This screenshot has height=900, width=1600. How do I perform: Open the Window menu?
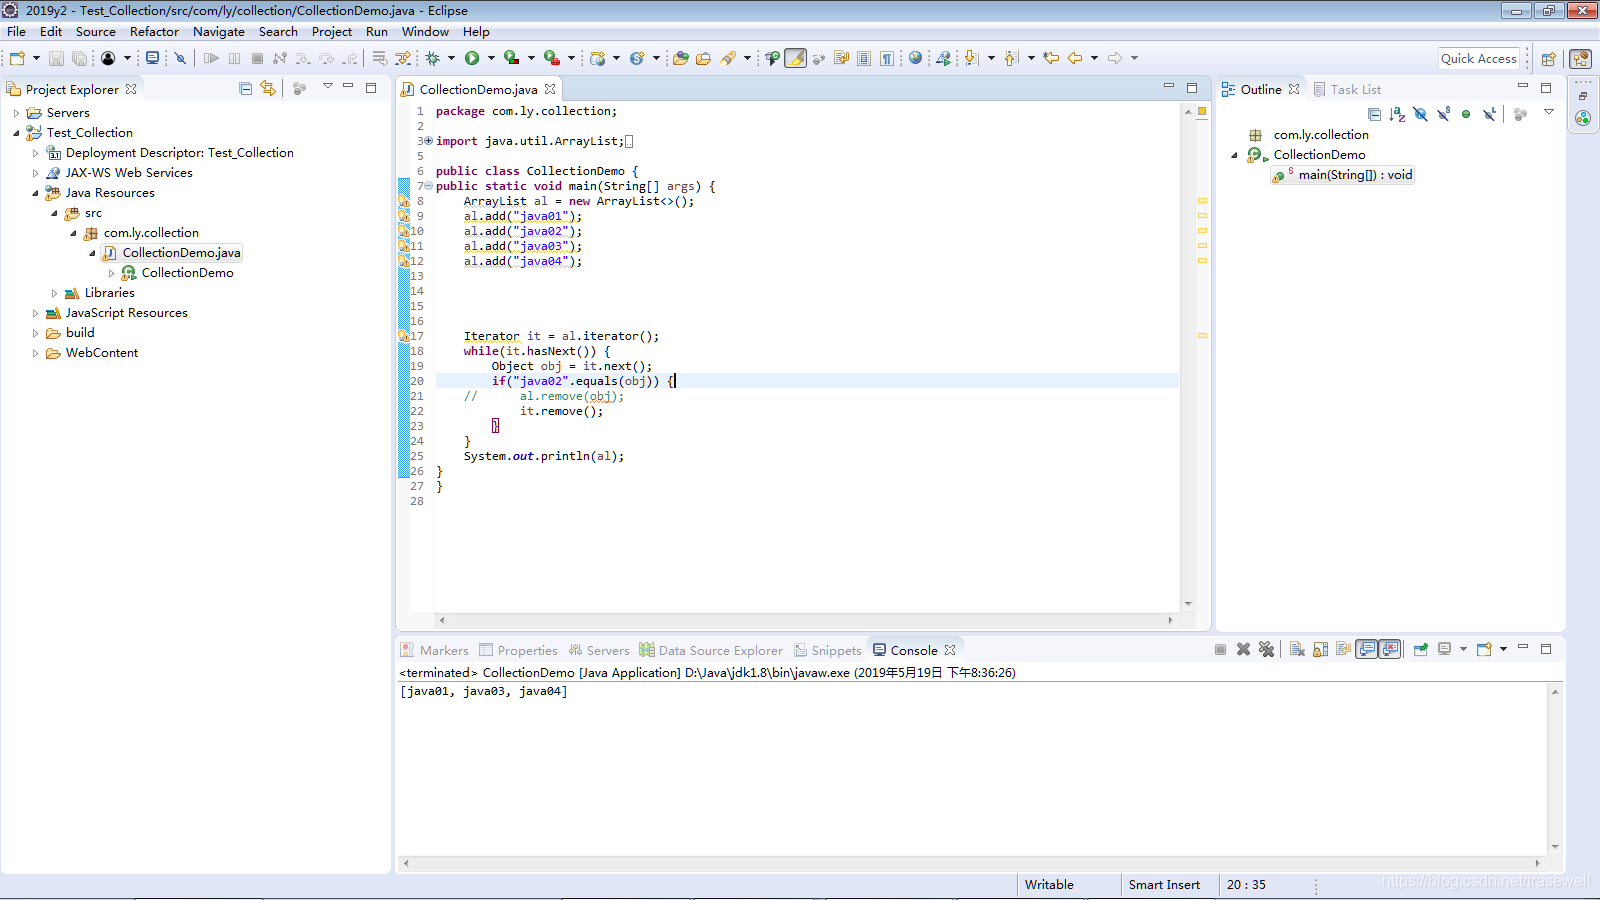(x=425, y=32)
